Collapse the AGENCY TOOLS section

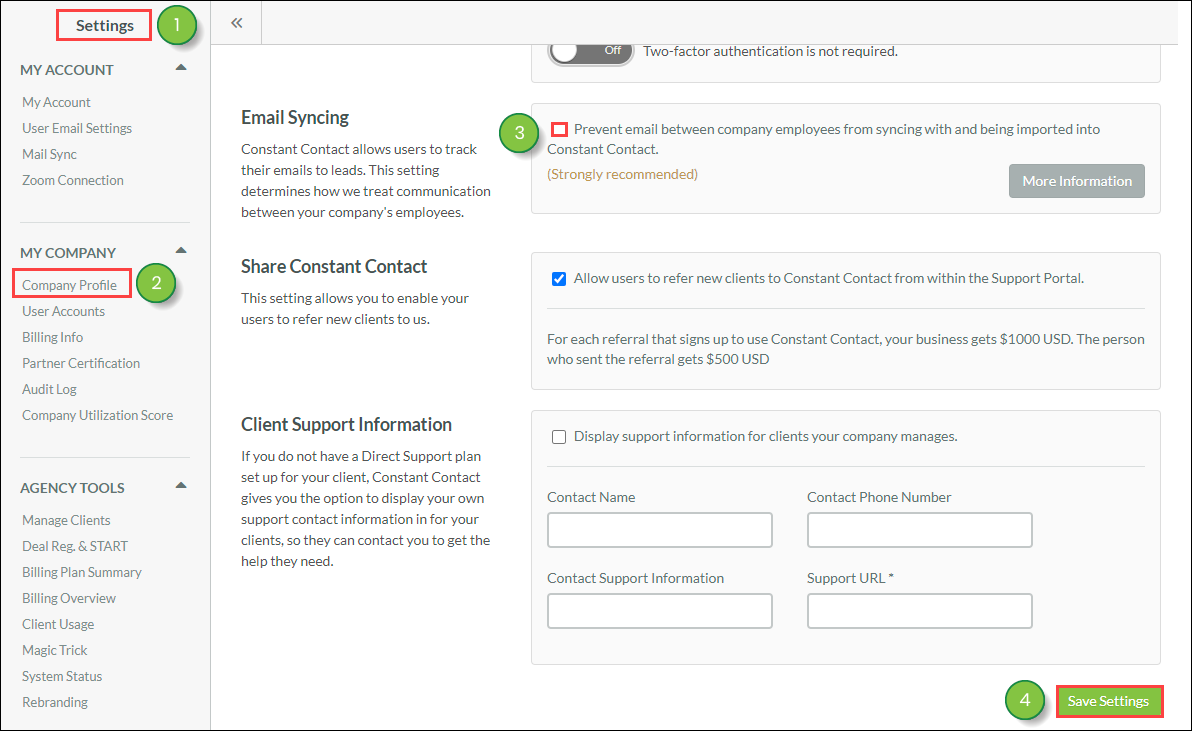181,486
